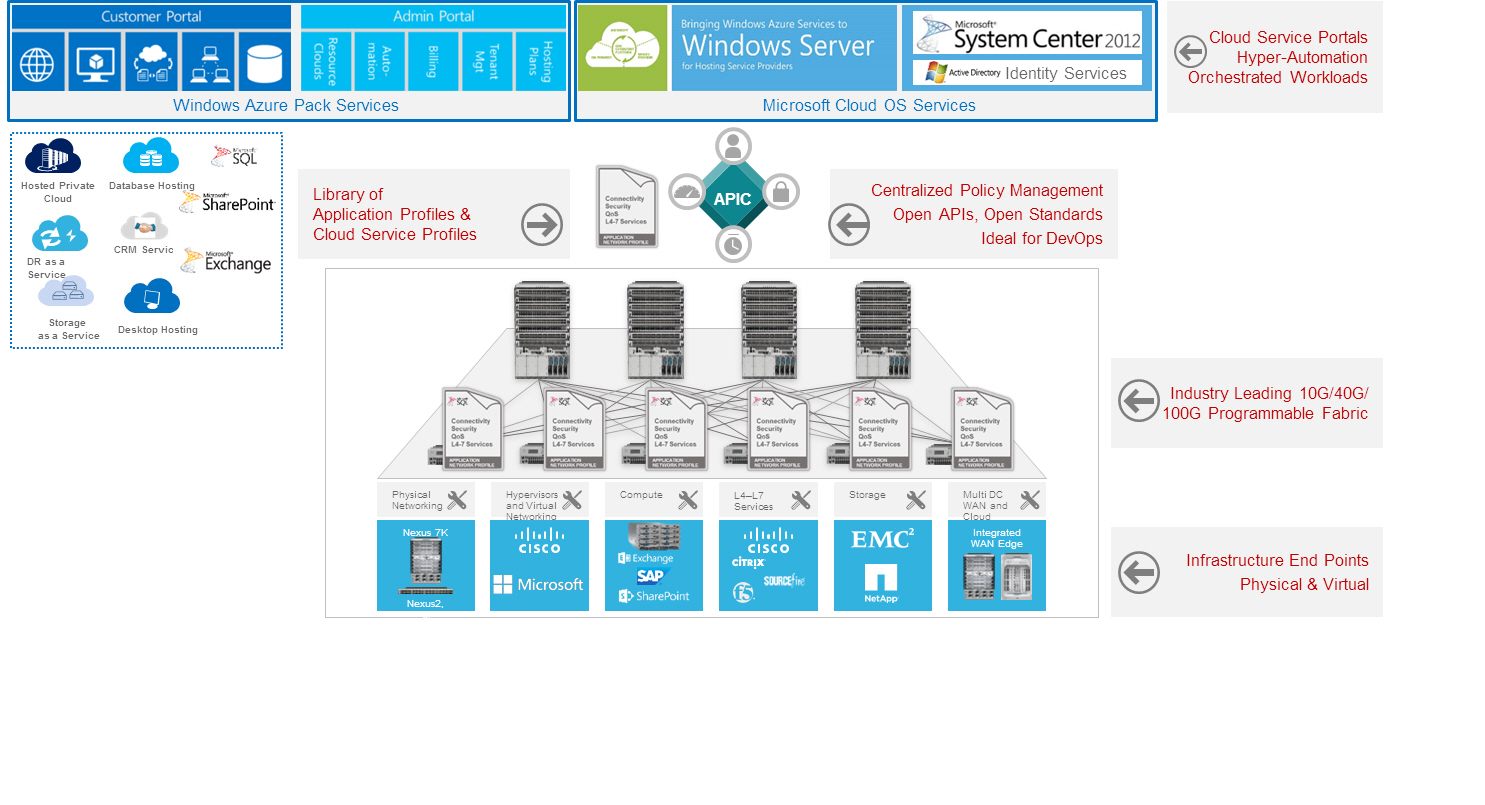The width and height of the screenshot is (1485, 805).
Task: Click the padlock icon beside APIC
Action: tap(781, 193)
